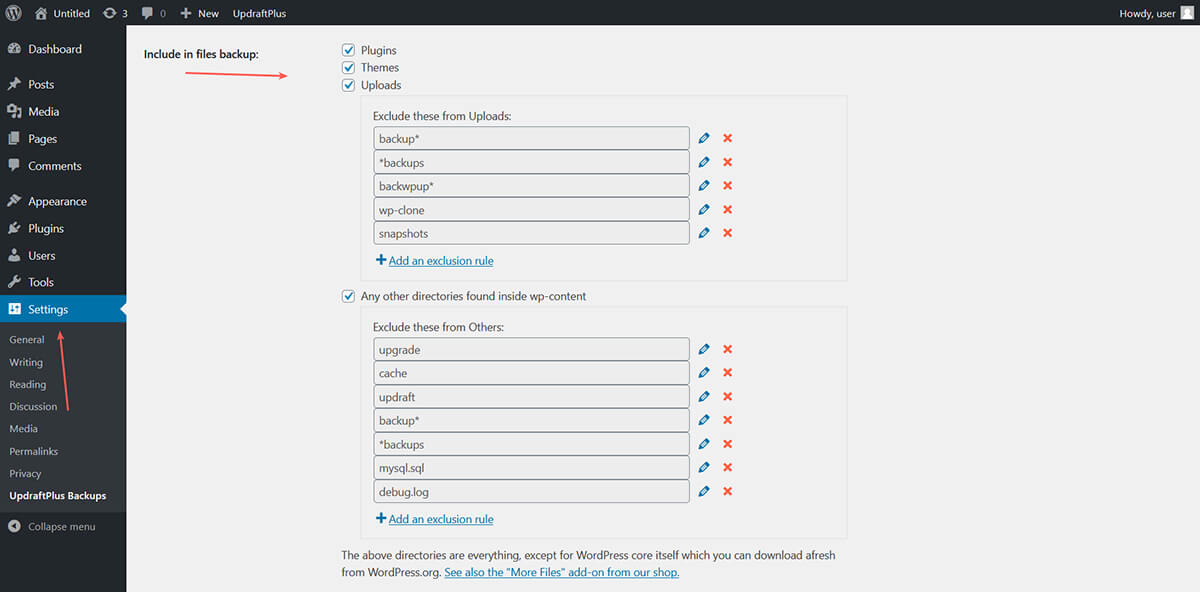Add an exclusion rule for Others

[x=435, y=519]
